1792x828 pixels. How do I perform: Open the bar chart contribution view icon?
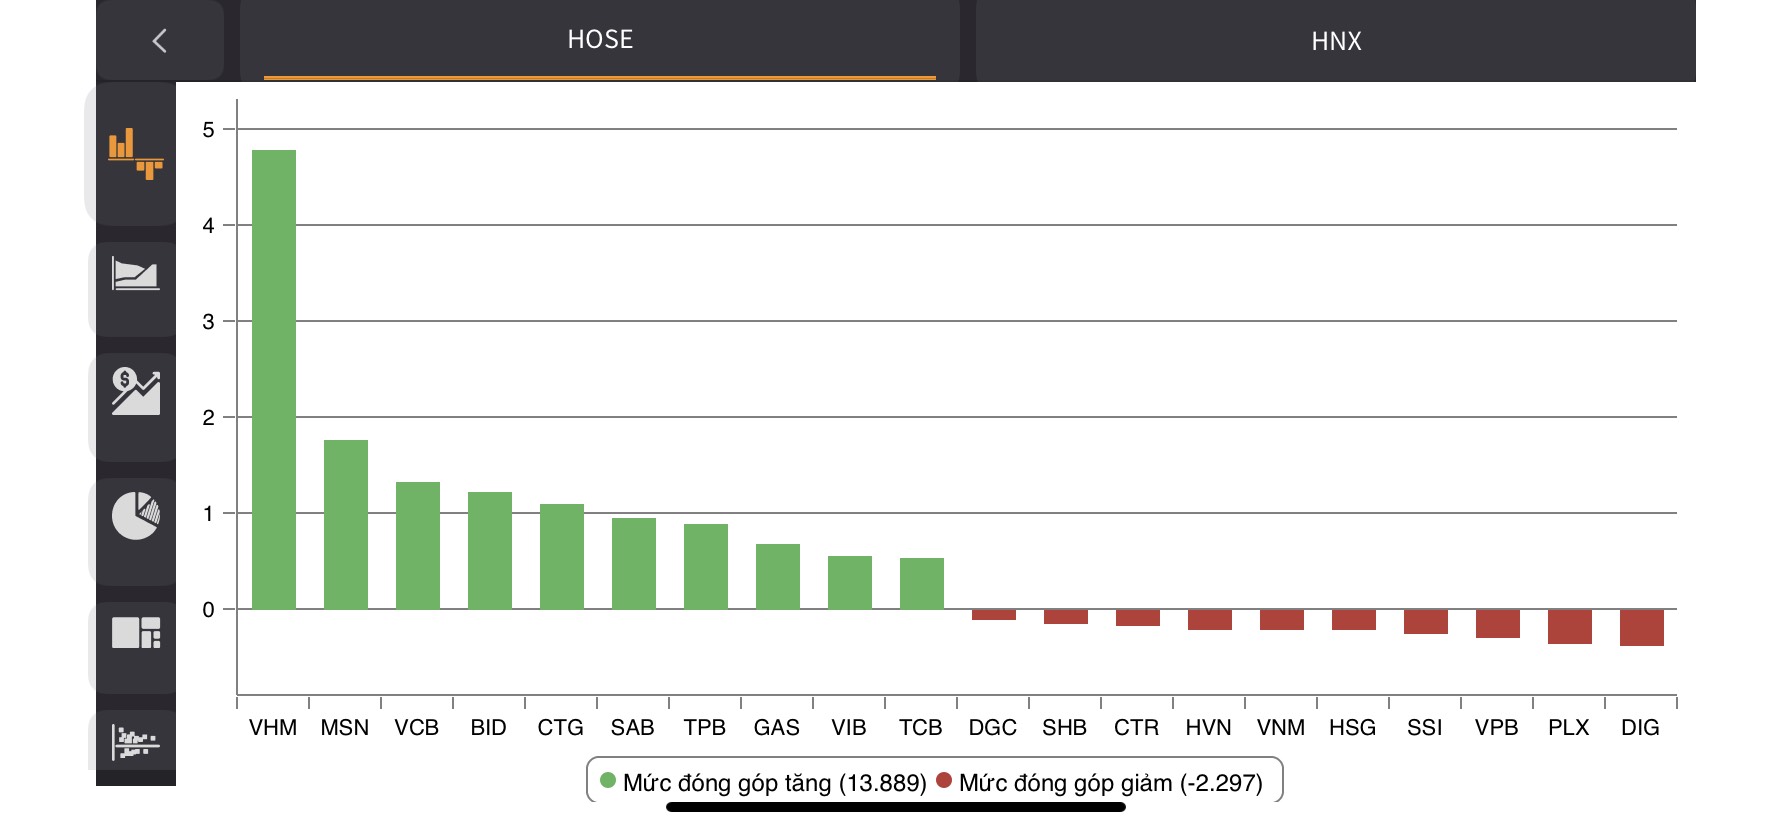coord(135,153)
